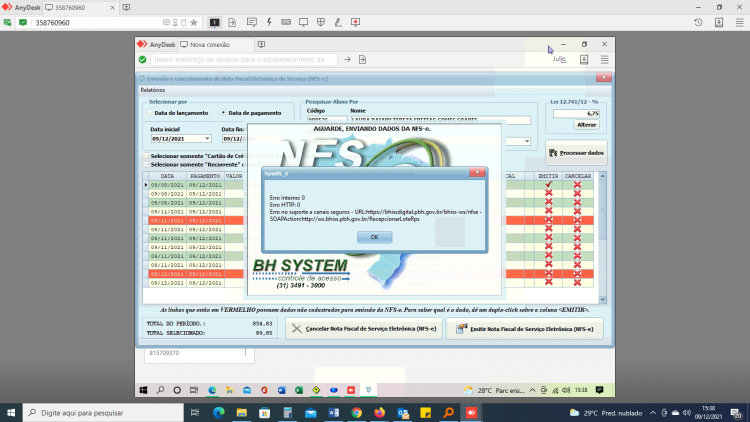This screenshot has width=750, height=422.
Task: Open Firefox from the local taskbar
Action: pyautogui.click(x=379, y=412)
